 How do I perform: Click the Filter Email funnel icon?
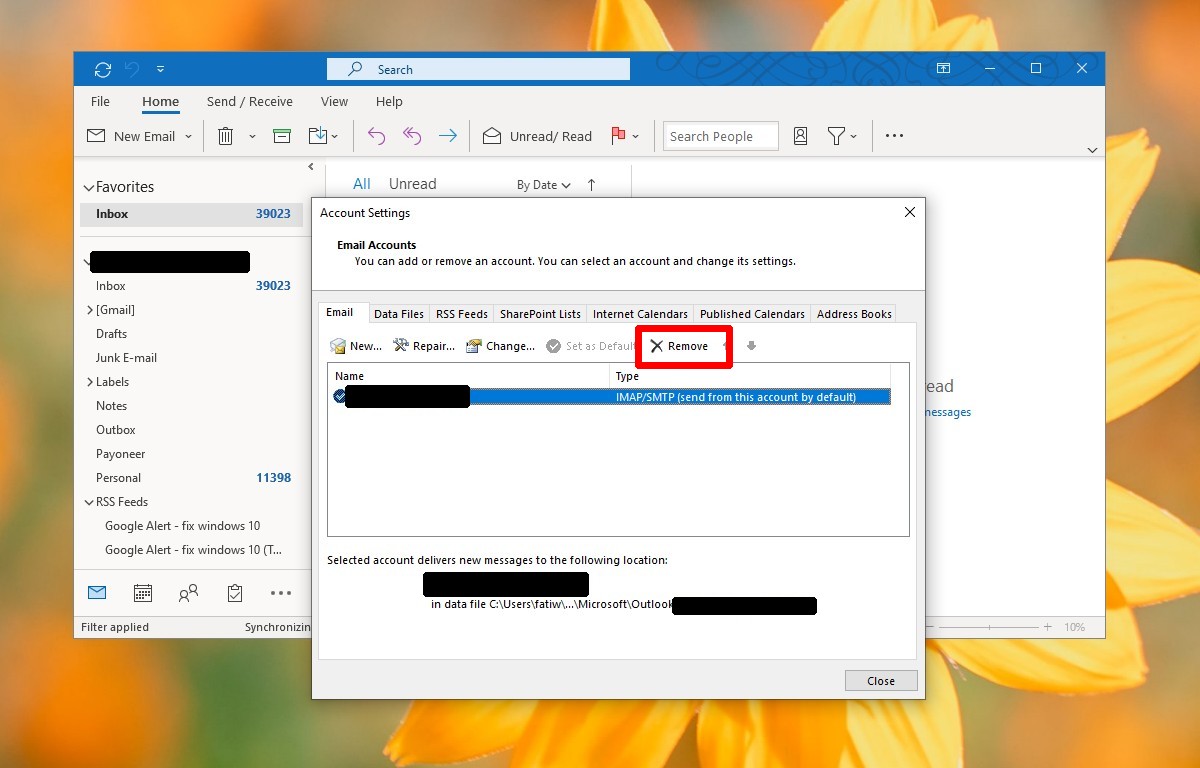point(837,136)
